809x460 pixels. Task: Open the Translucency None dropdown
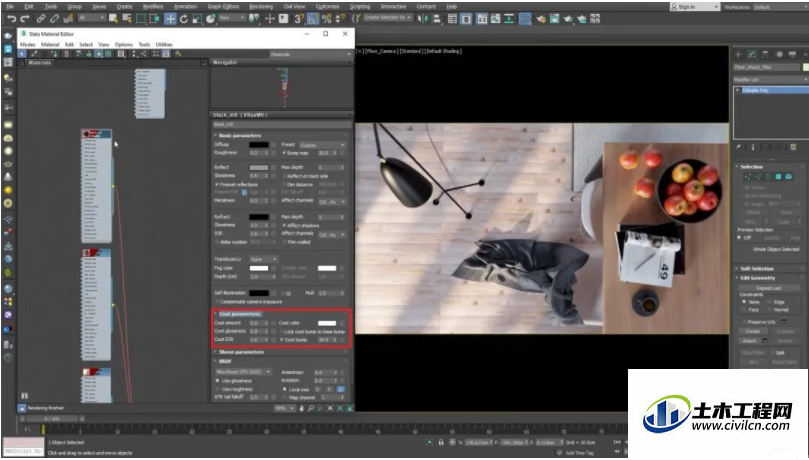click(x=264, y=259)
